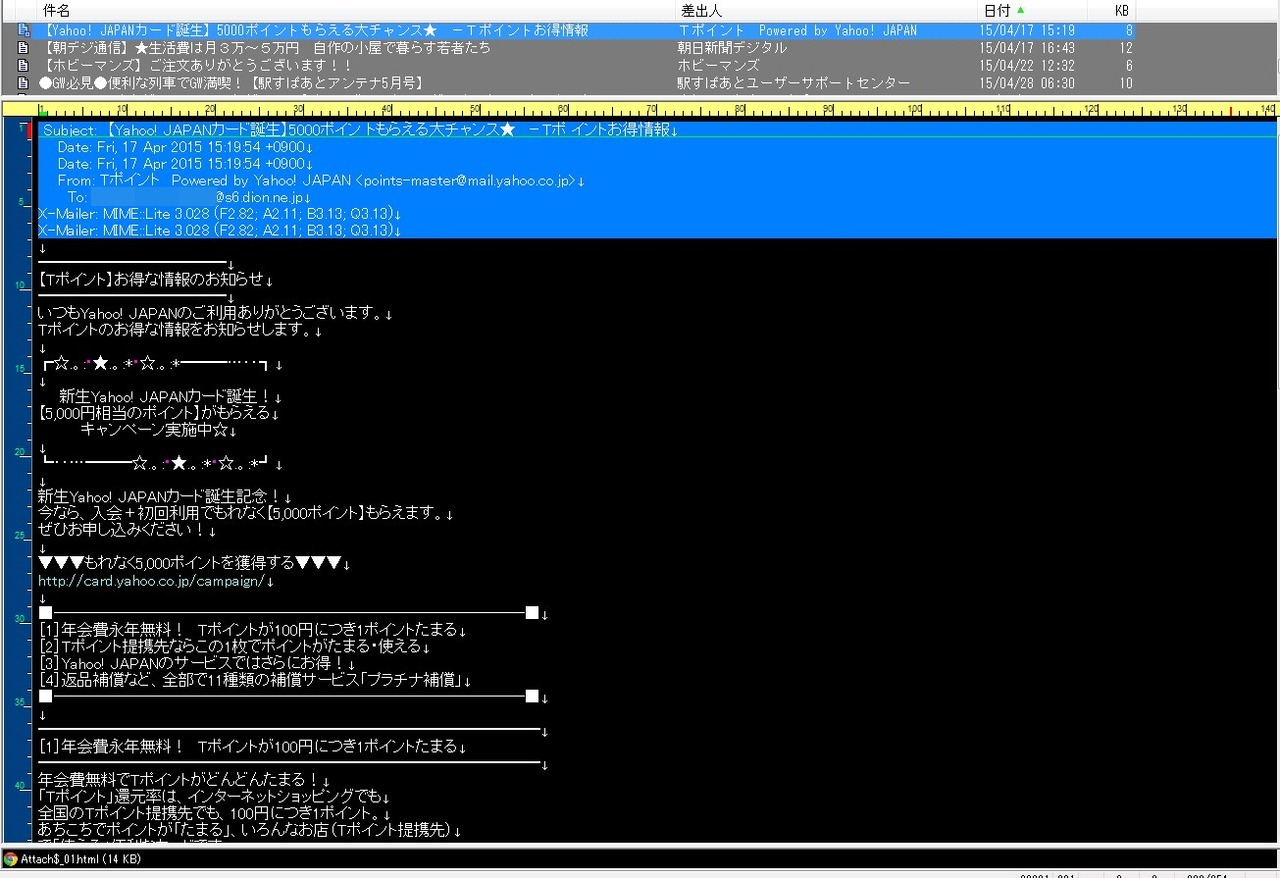Open the card.yahoo.co.jp/campaign link

click(x=150, y=580)
